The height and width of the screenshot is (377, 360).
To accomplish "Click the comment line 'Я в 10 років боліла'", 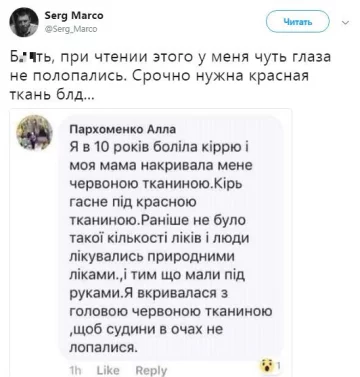I will point(159,147).
